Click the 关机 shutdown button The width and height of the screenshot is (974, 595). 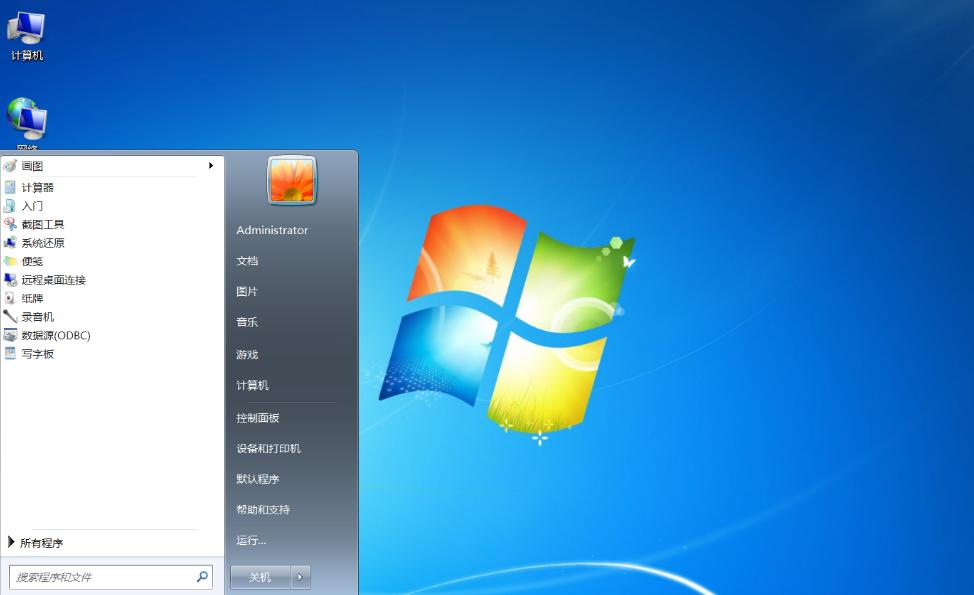point(260,577)
